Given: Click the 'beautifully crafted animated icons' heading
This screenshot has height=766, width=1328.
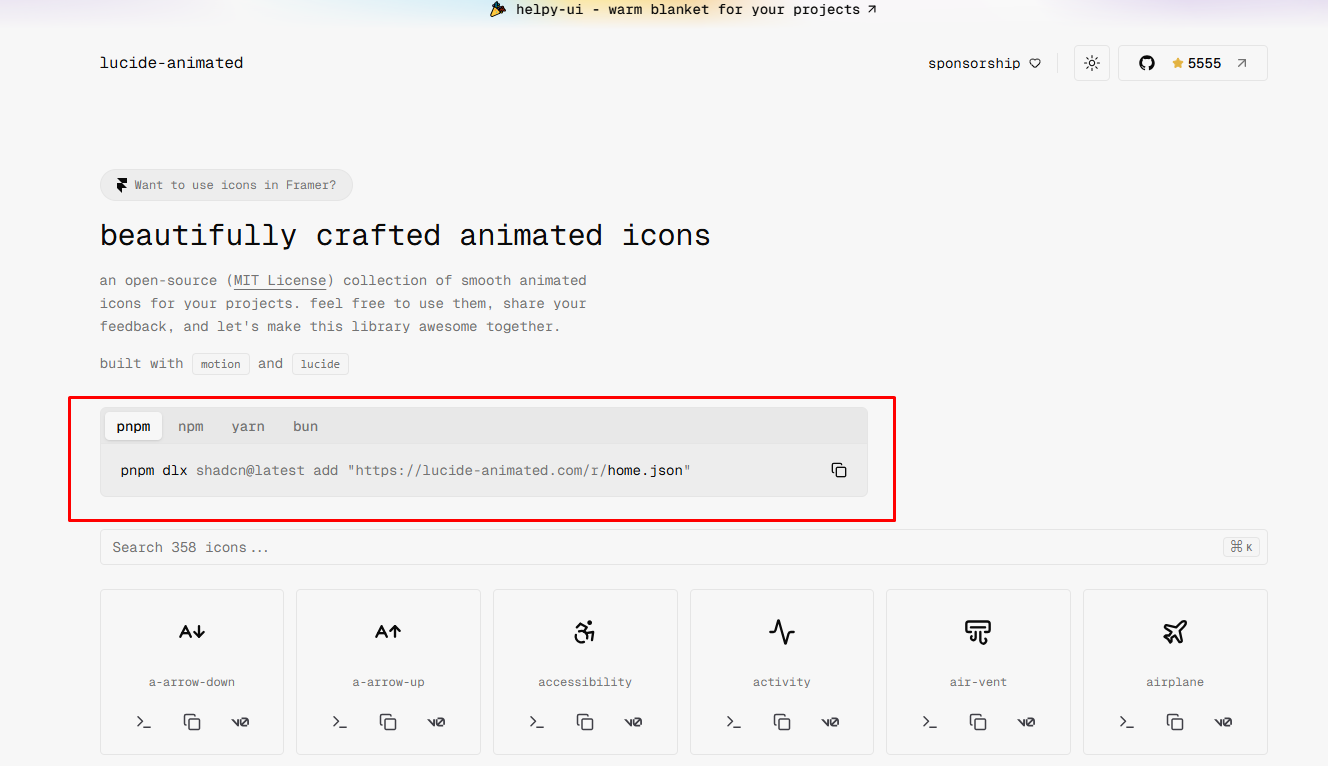Looking at the screenshot, I should 405,236.
